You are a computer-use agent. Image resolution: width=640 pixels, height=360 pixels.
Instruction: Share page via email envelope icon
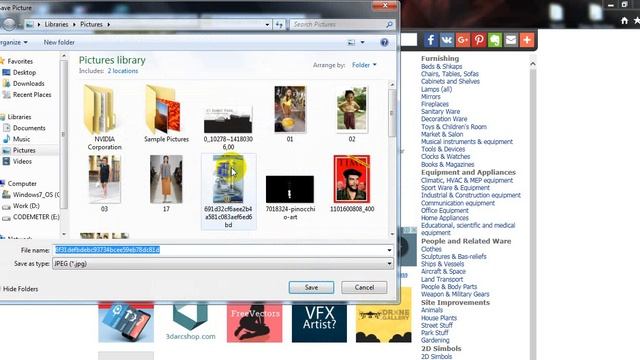pos(511,40)
